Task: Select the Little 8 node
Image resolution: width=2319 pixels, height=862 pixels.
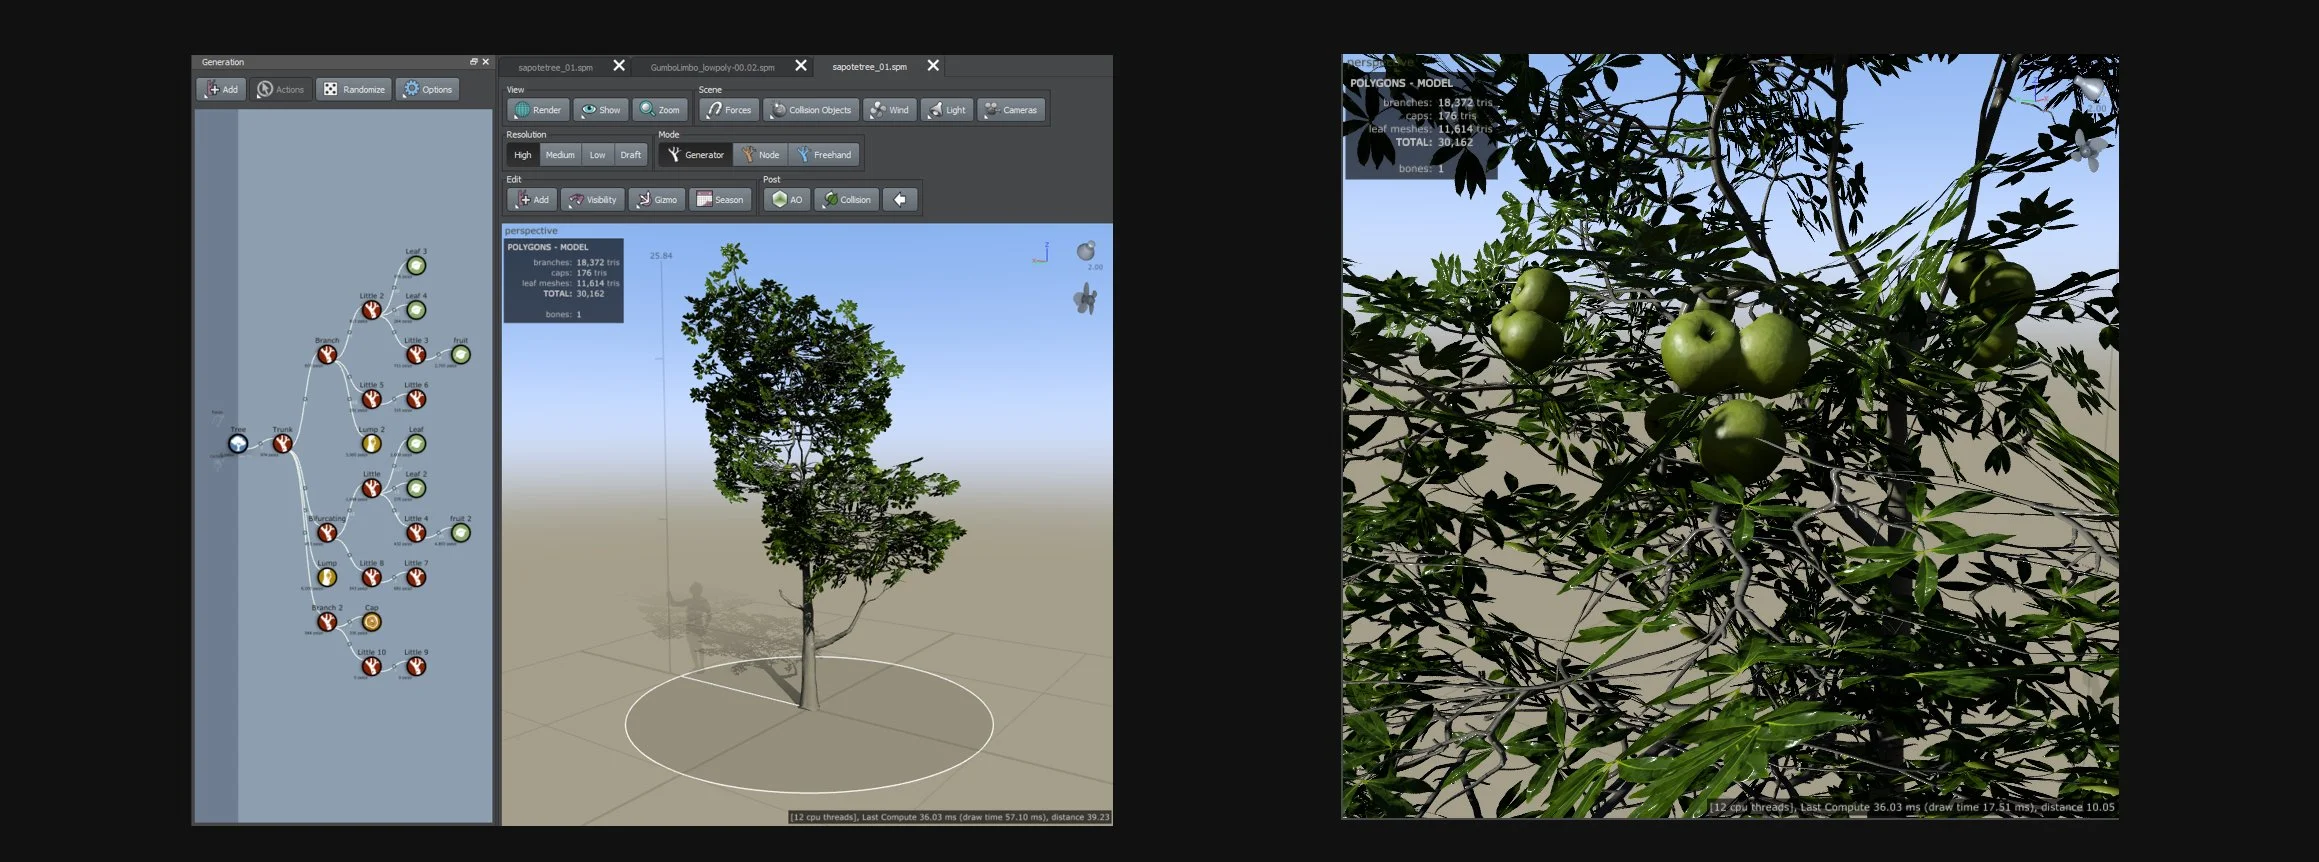Action: click(371, 577)
